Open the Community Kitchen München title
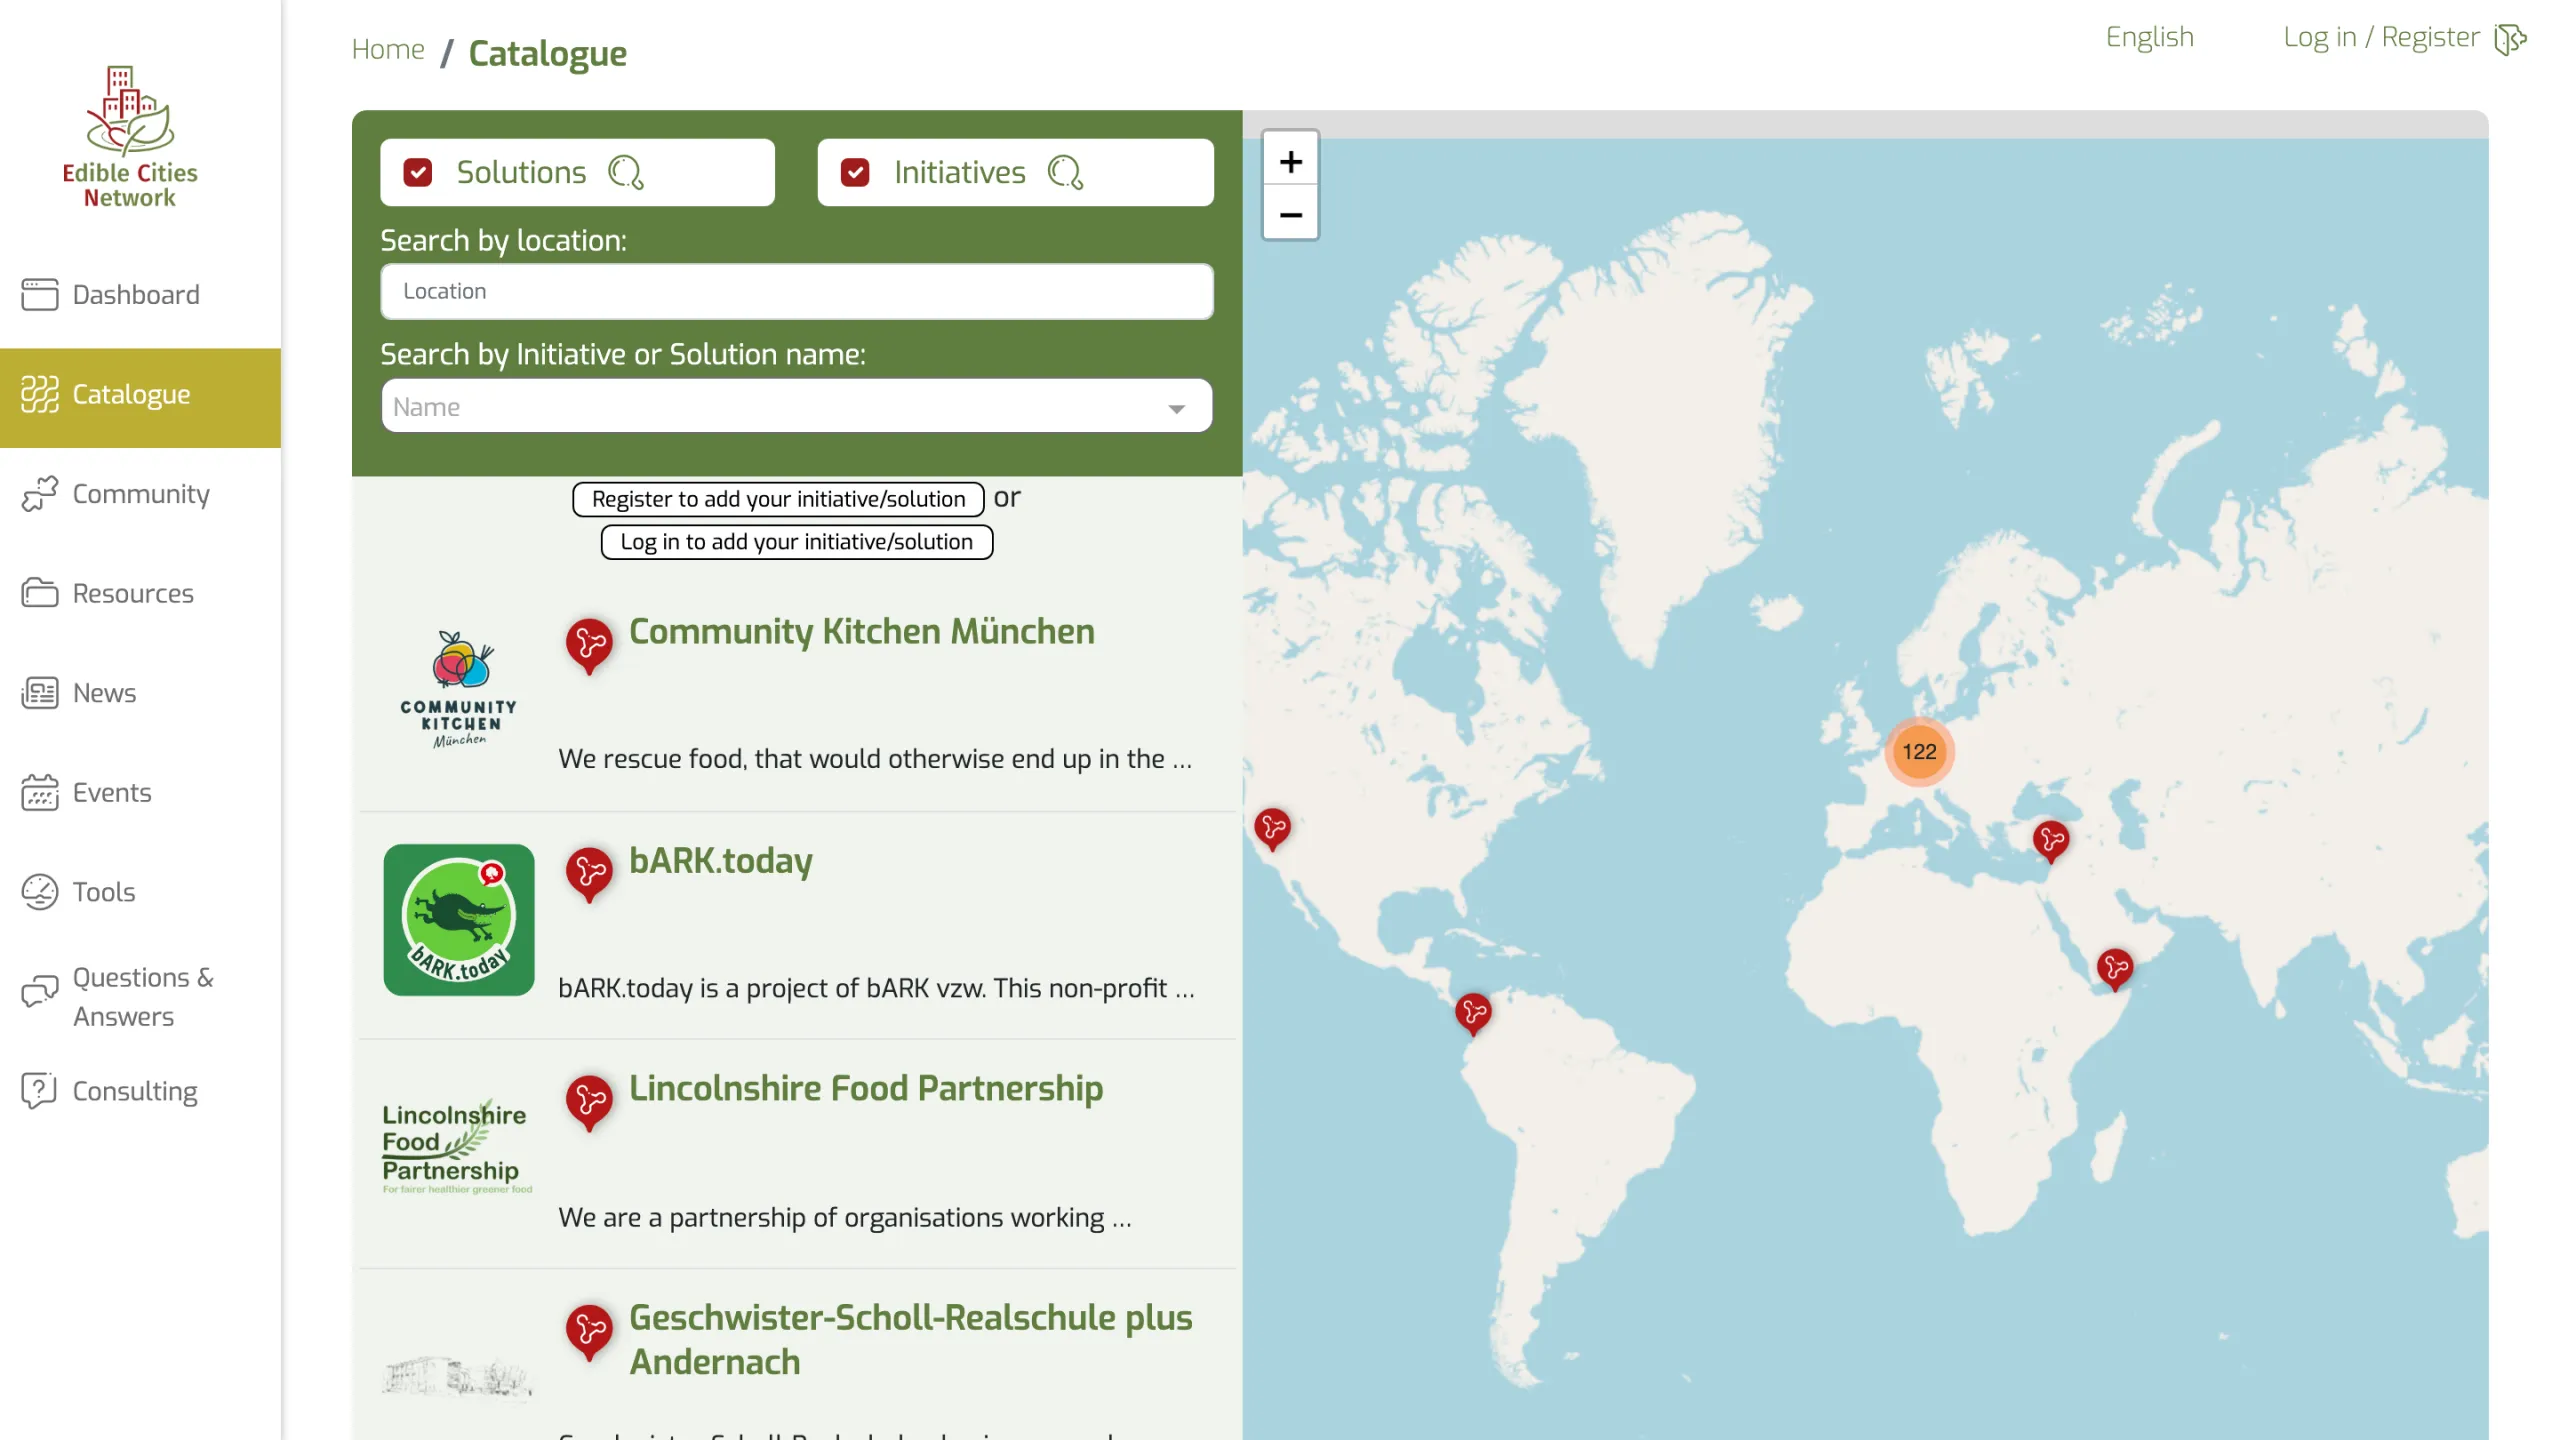The width and height of the screenshot is (2560, 1440). tap(861, 632)
